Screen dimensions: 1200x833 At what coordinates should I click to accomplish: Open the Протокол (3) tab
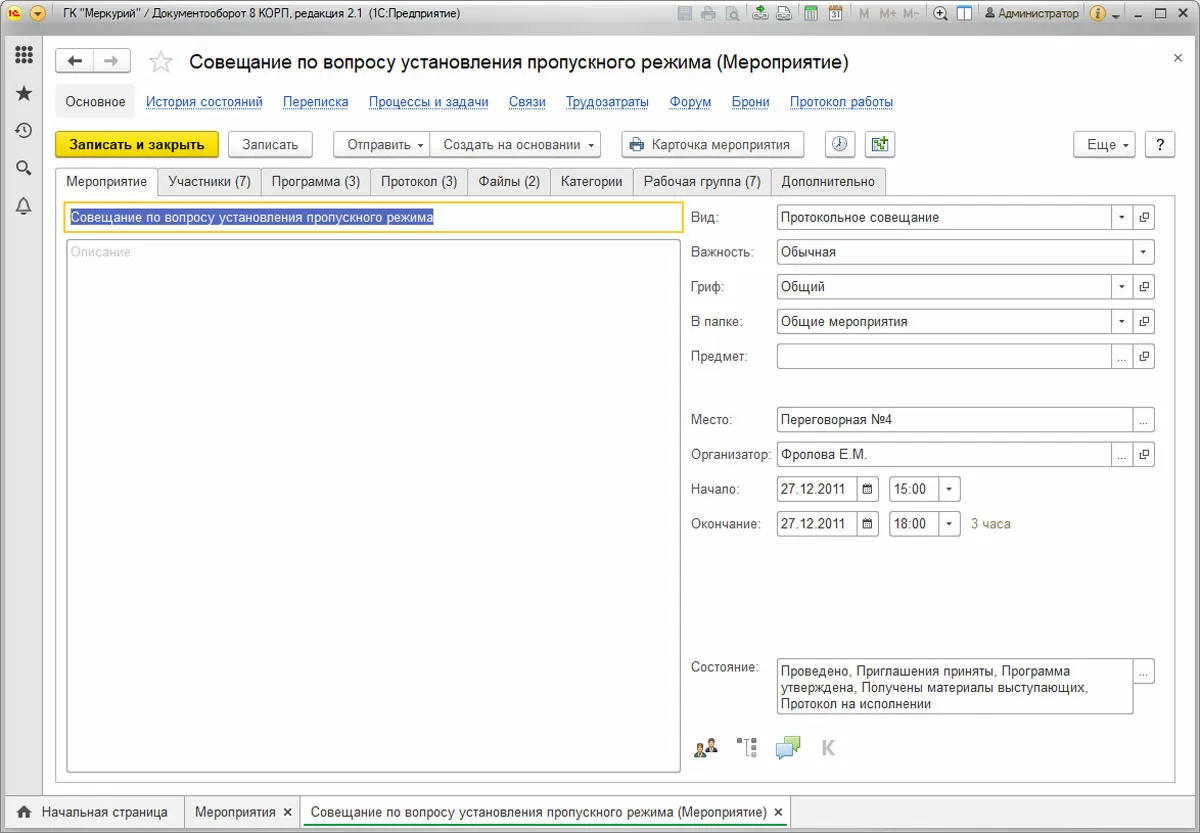click(x=418, y=181)
